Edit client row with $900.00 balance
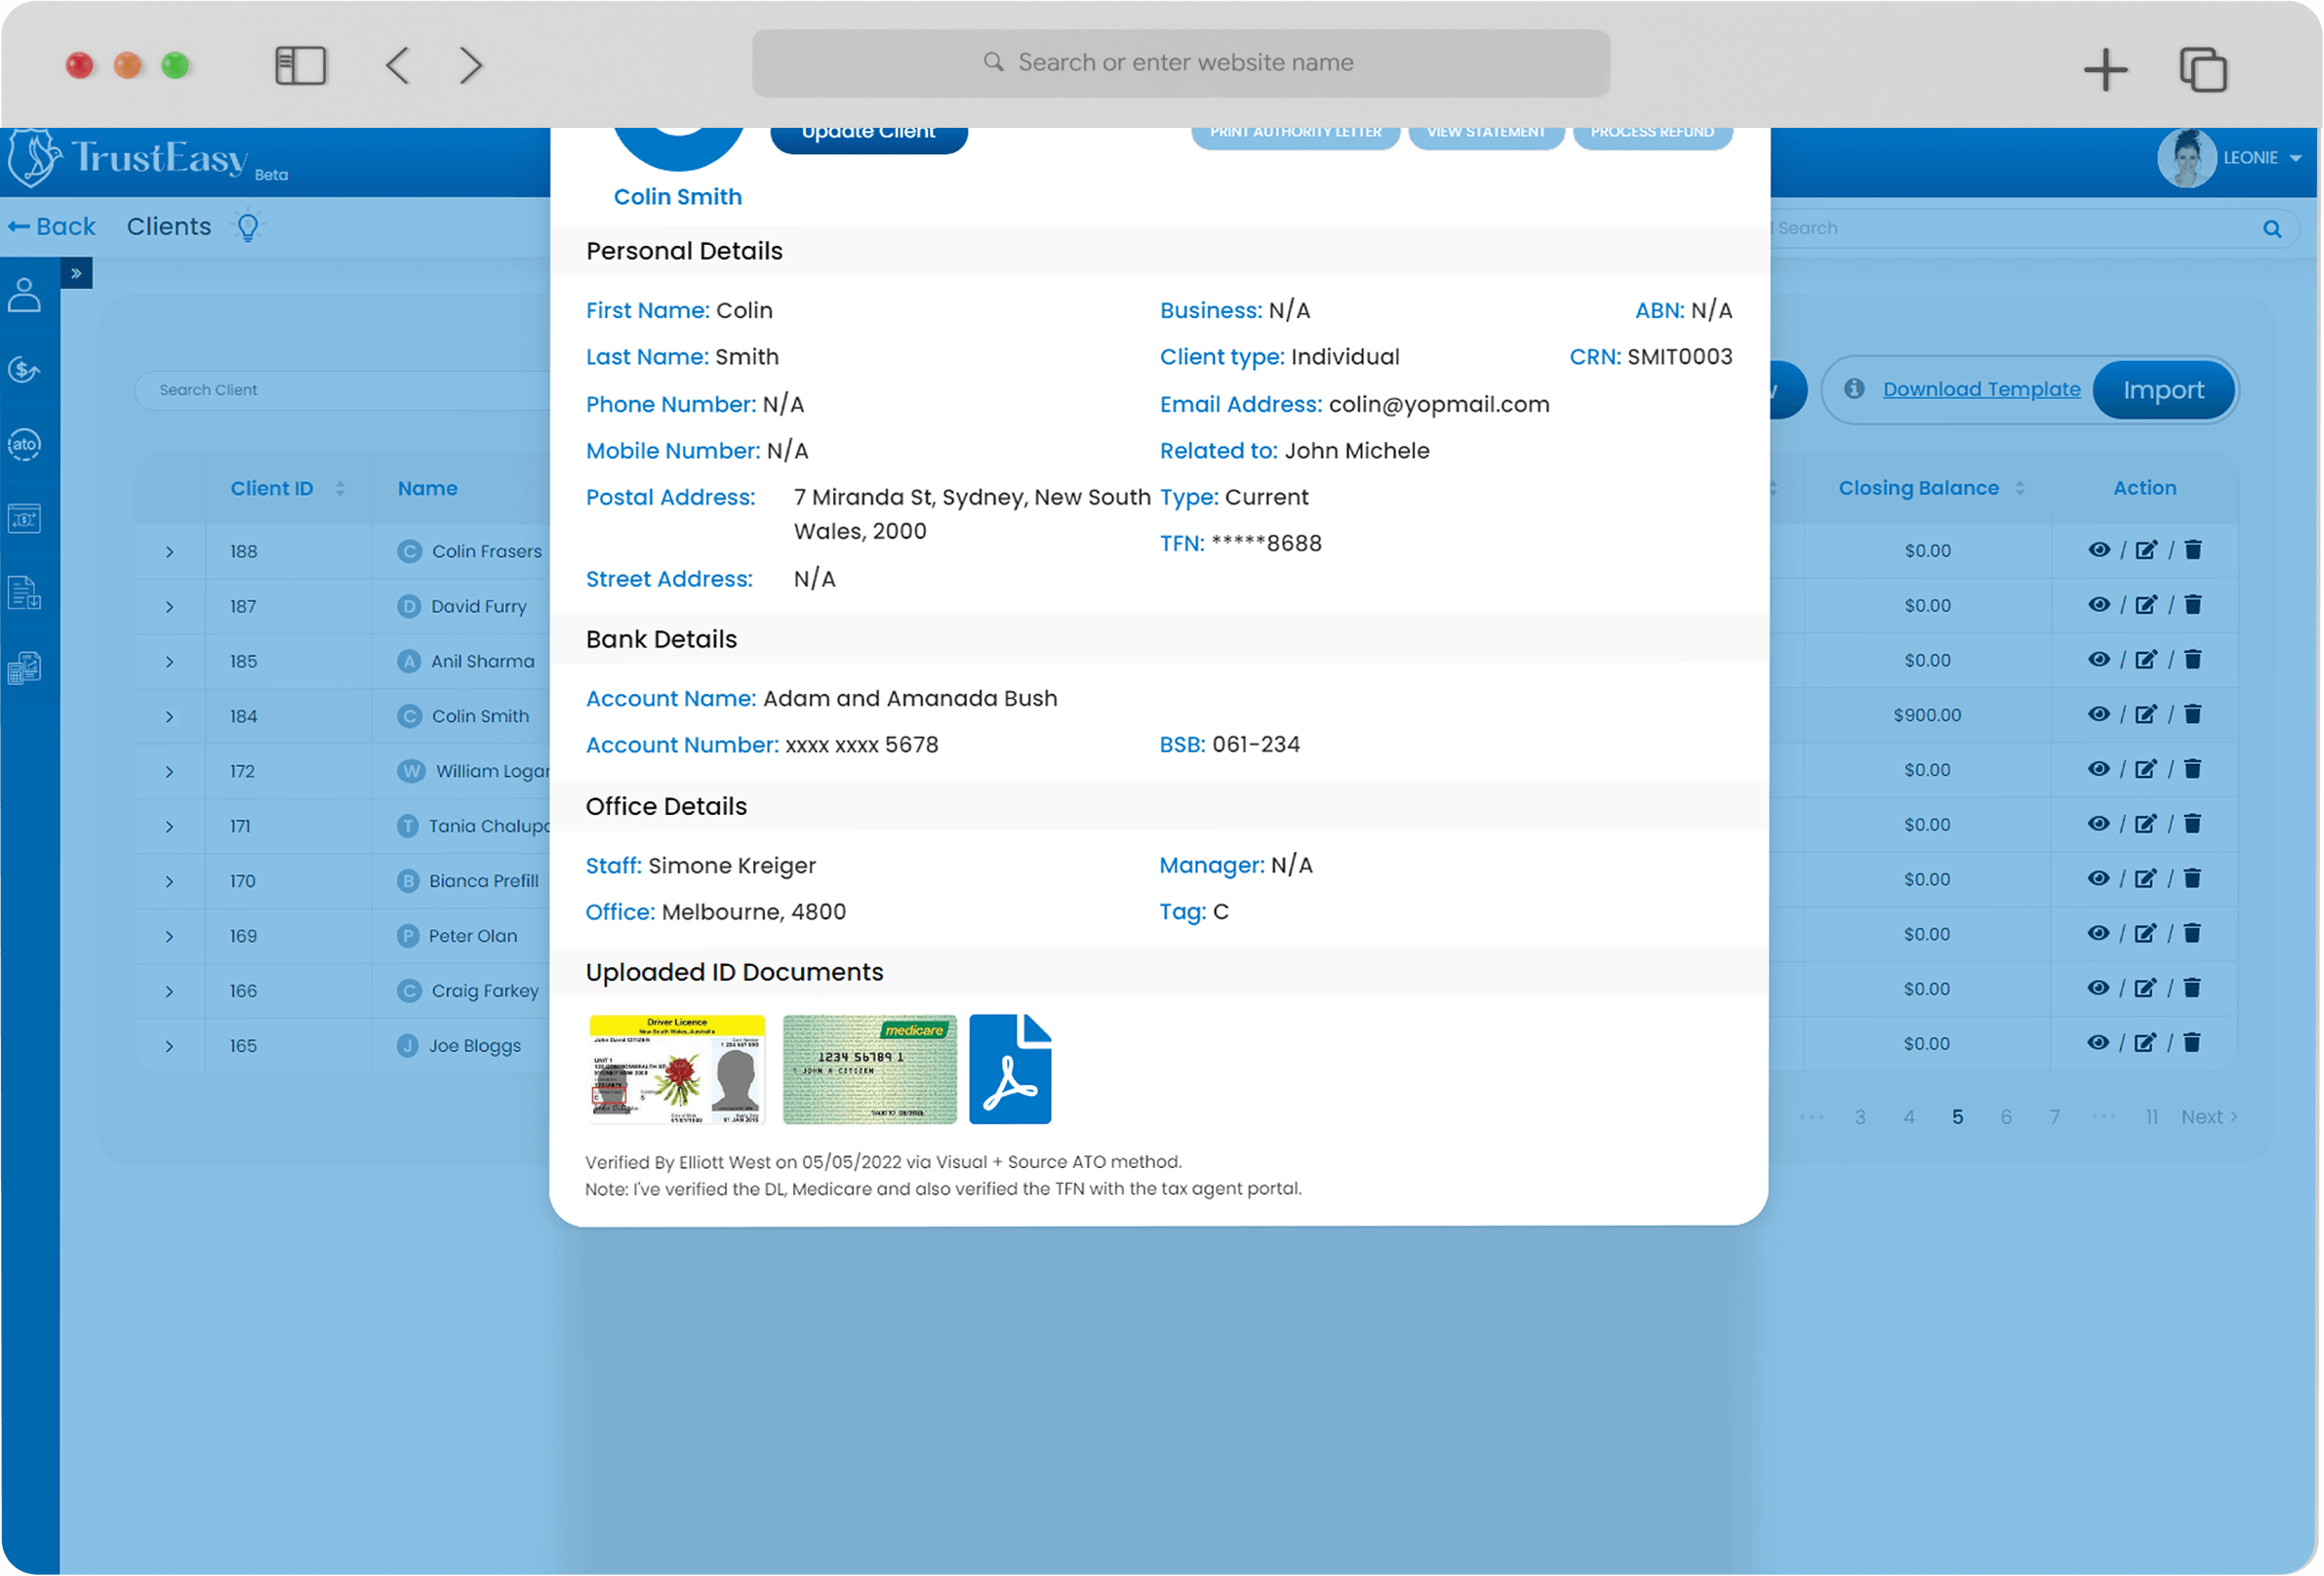 [x=2146, y=714]
